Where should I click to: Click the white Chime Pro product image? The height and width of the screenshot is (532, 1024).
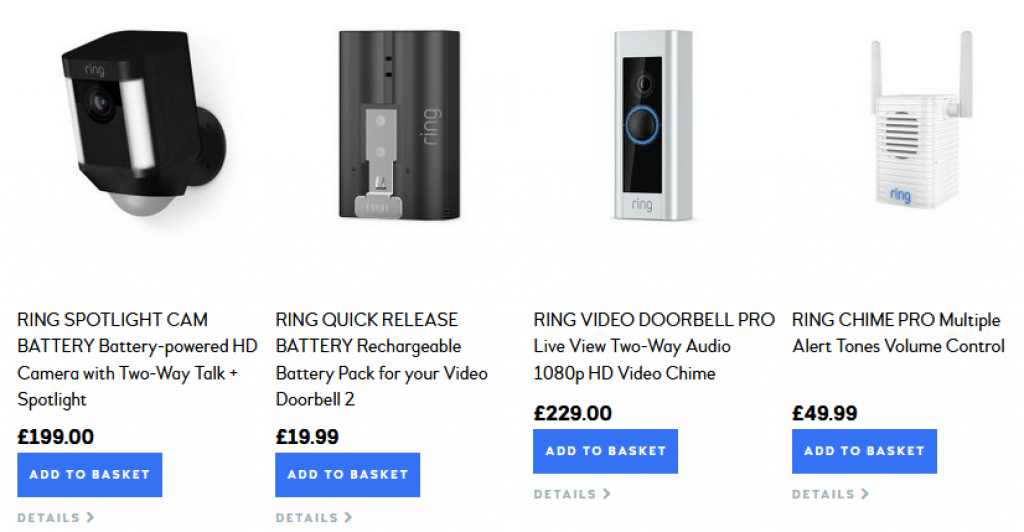(x=921, y=119)
